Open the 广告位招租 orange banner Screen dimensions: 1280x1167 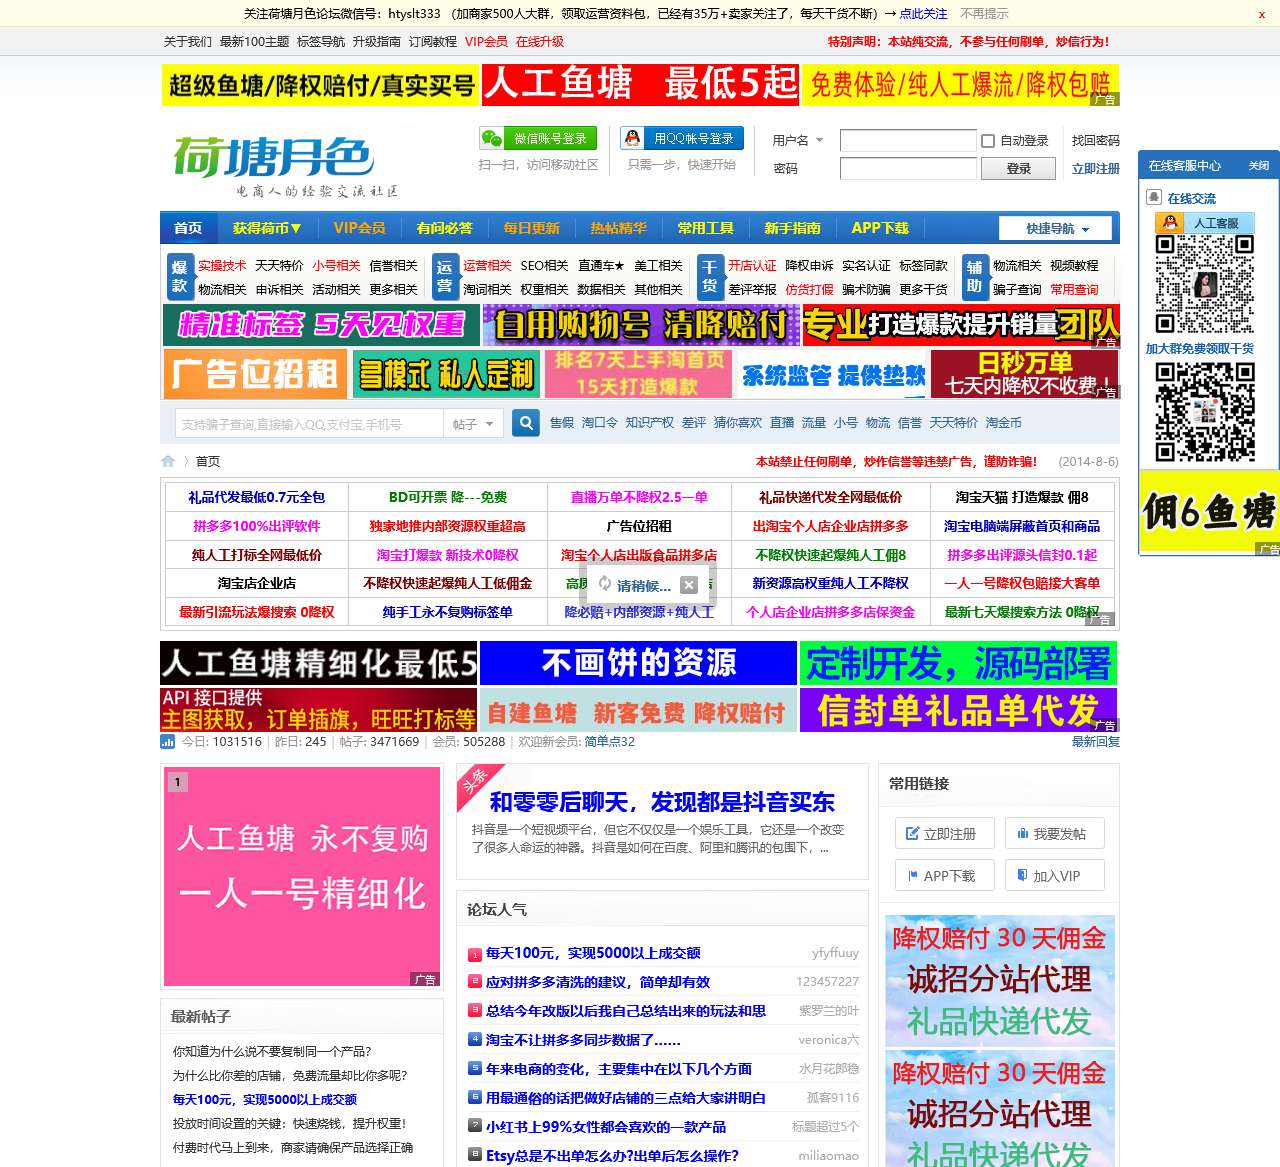point(255,374)
